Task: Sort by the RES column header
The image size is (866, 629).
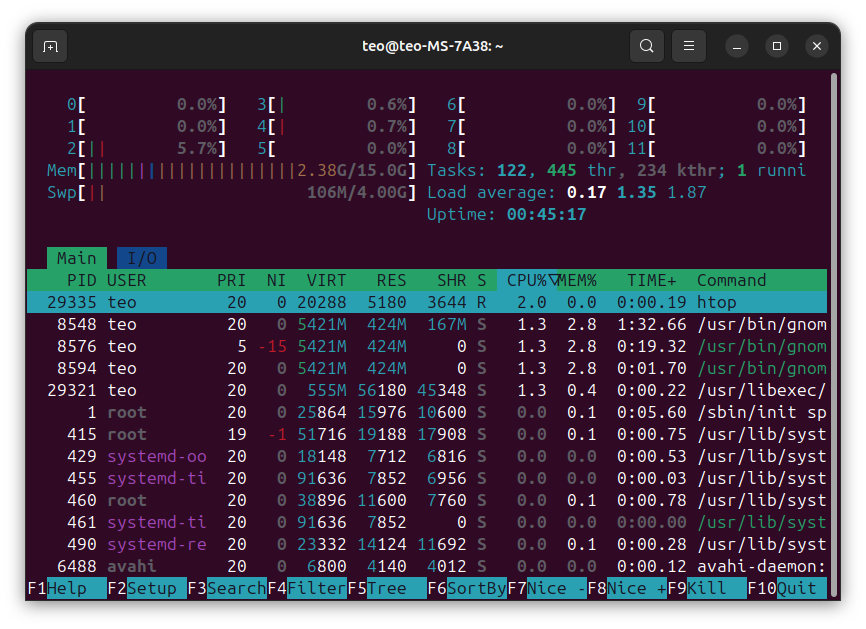Action: coord(392,281)
